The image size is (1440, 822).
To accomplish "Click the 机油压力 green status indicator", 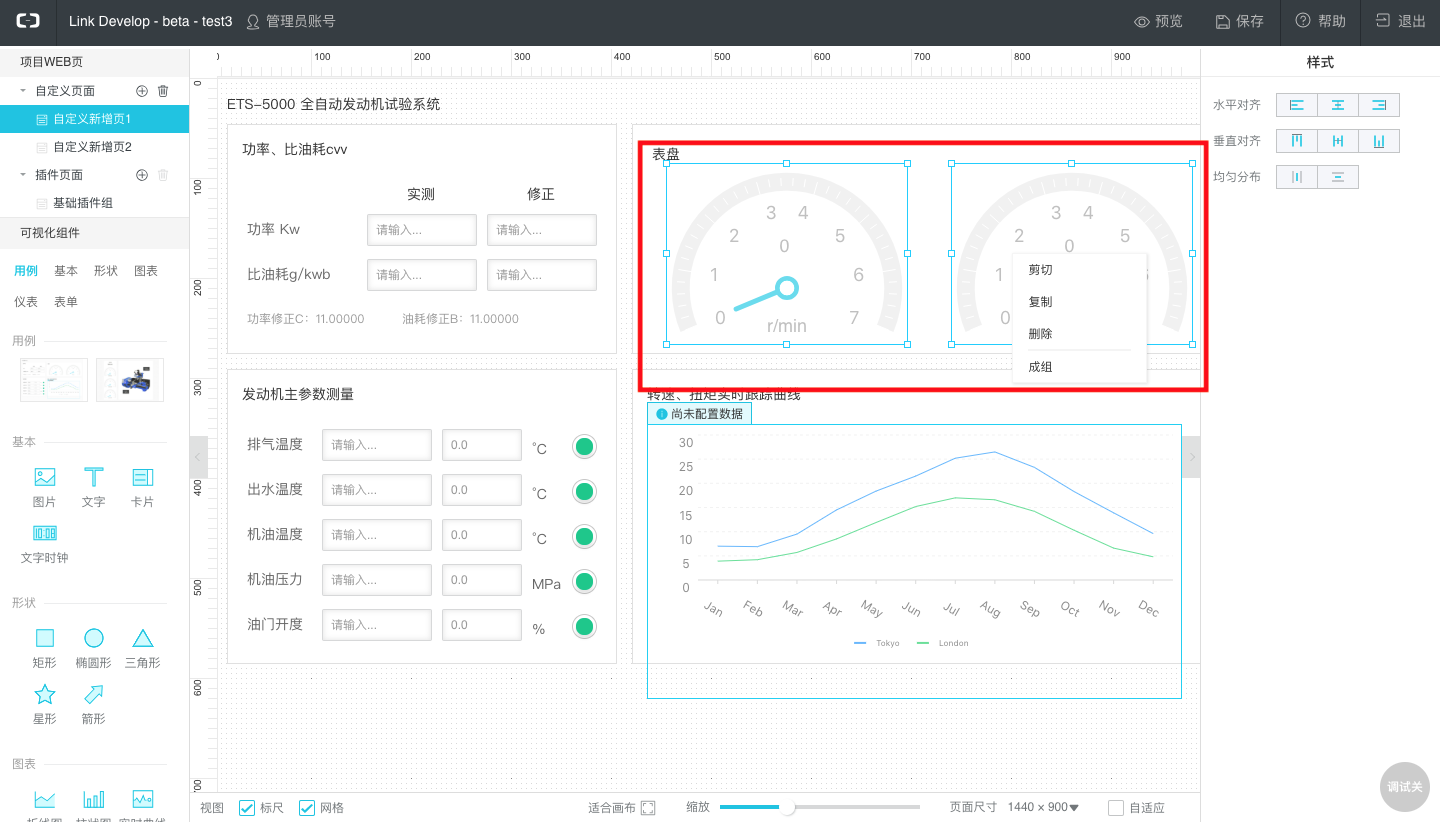I will pos(585,581).
